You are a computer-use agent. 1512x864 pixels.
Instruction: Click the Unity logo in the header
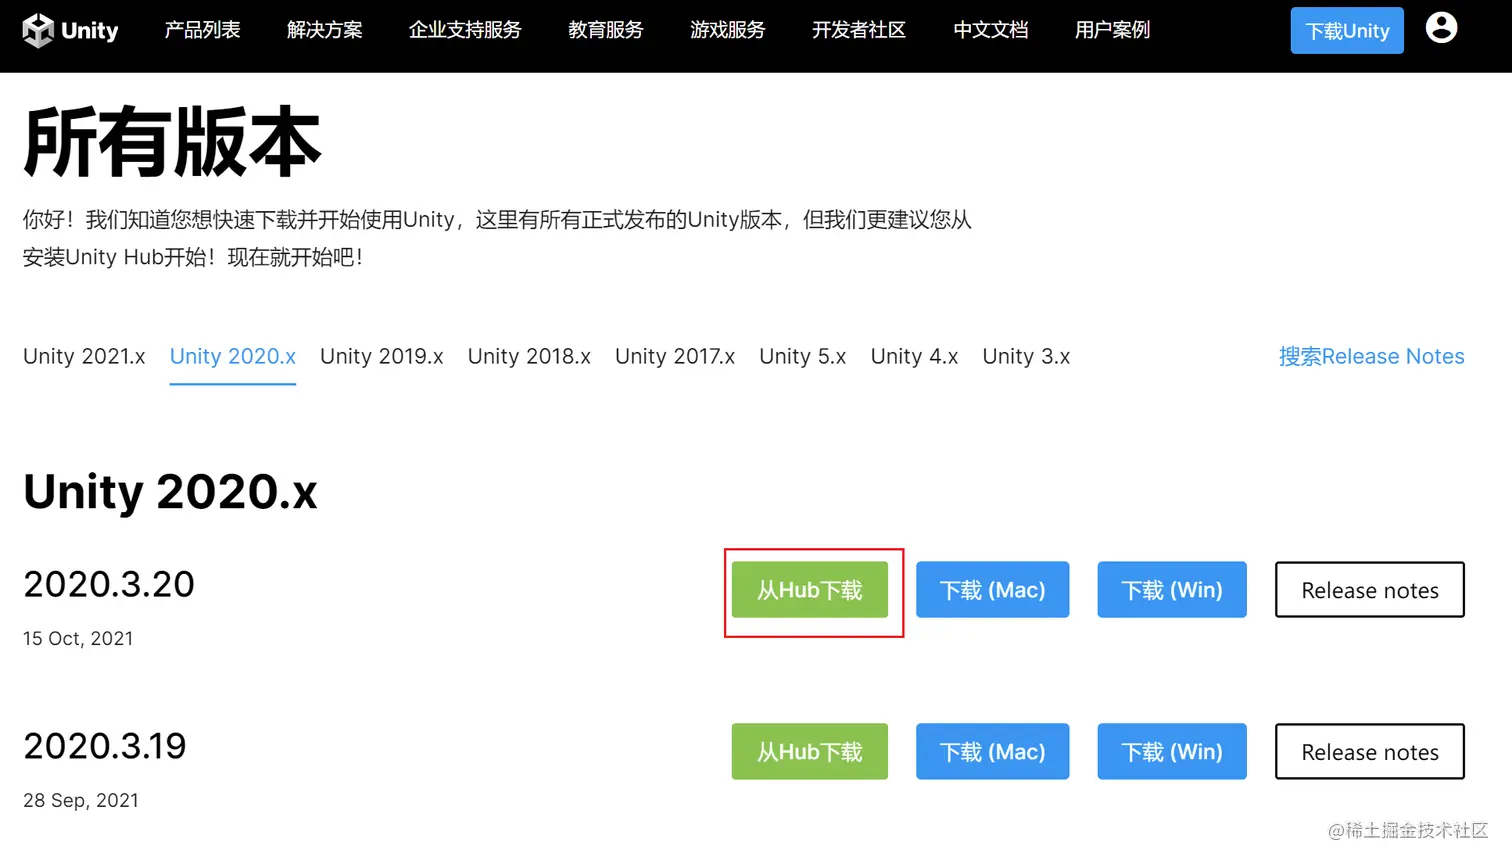click(x=70, y=30)
